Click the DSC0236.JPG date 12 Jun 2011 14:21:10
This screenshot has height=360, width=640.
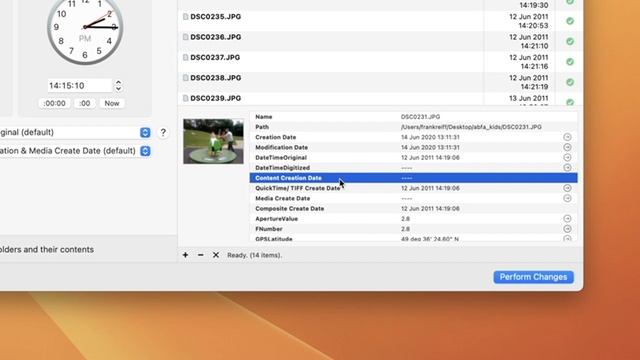coord(529,42)
